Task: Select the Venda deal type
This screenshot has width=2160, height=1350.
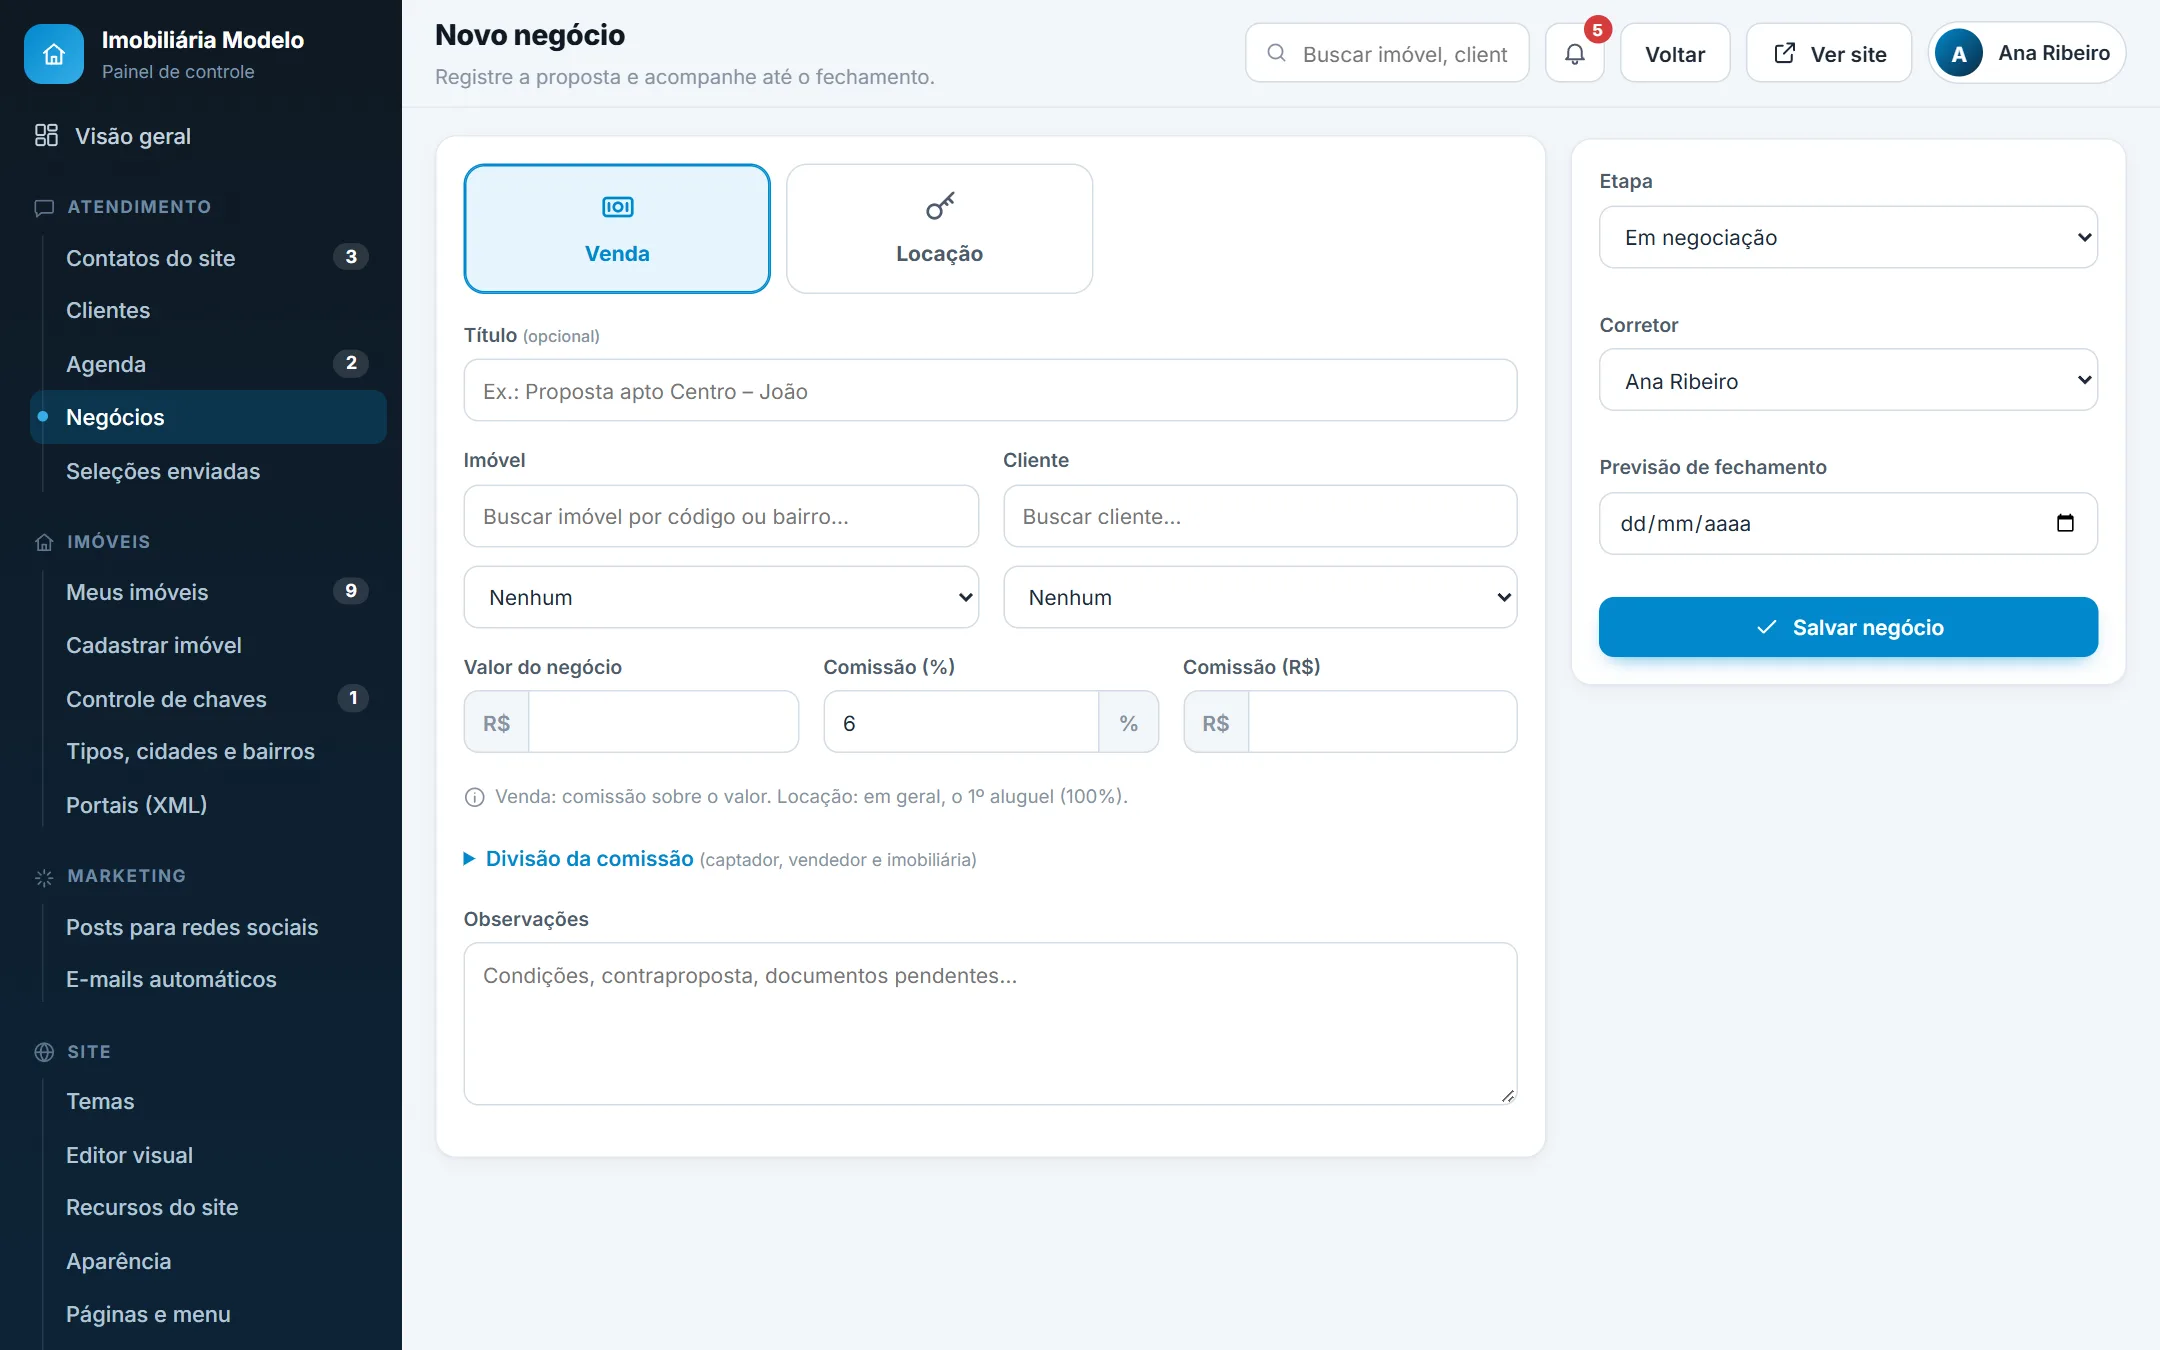Action: tap(617, 229)
